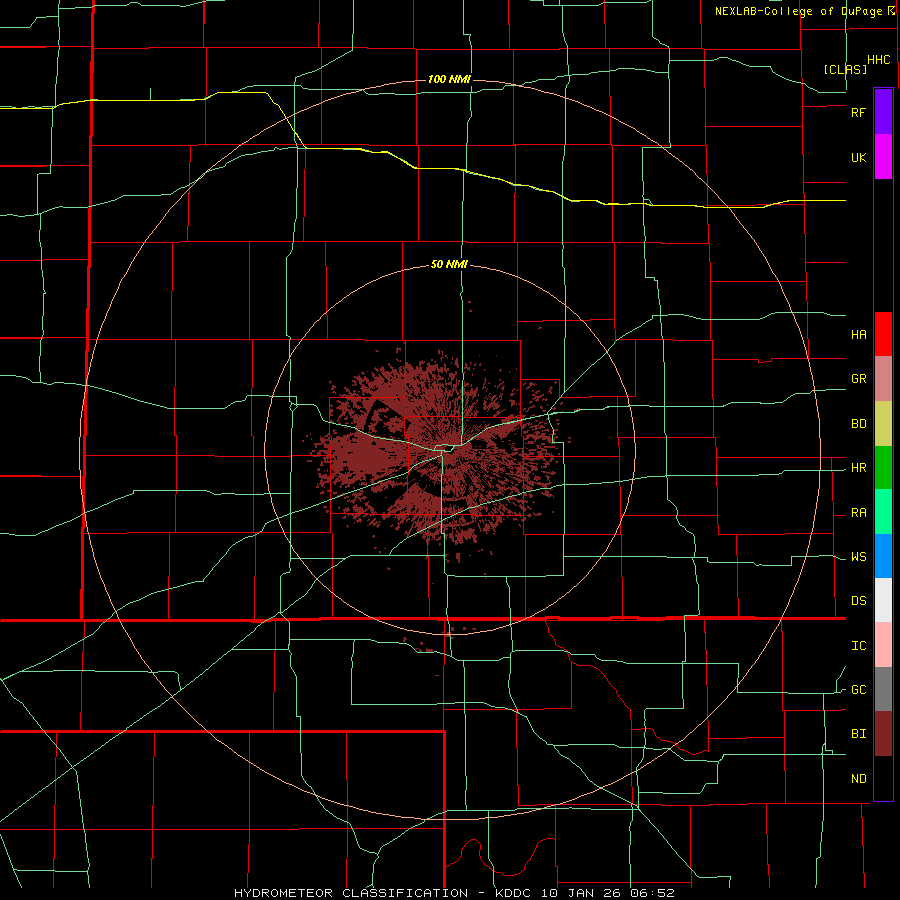900x900 pixels.
Task: Click the RF legend label
Action: coord(859,112)
